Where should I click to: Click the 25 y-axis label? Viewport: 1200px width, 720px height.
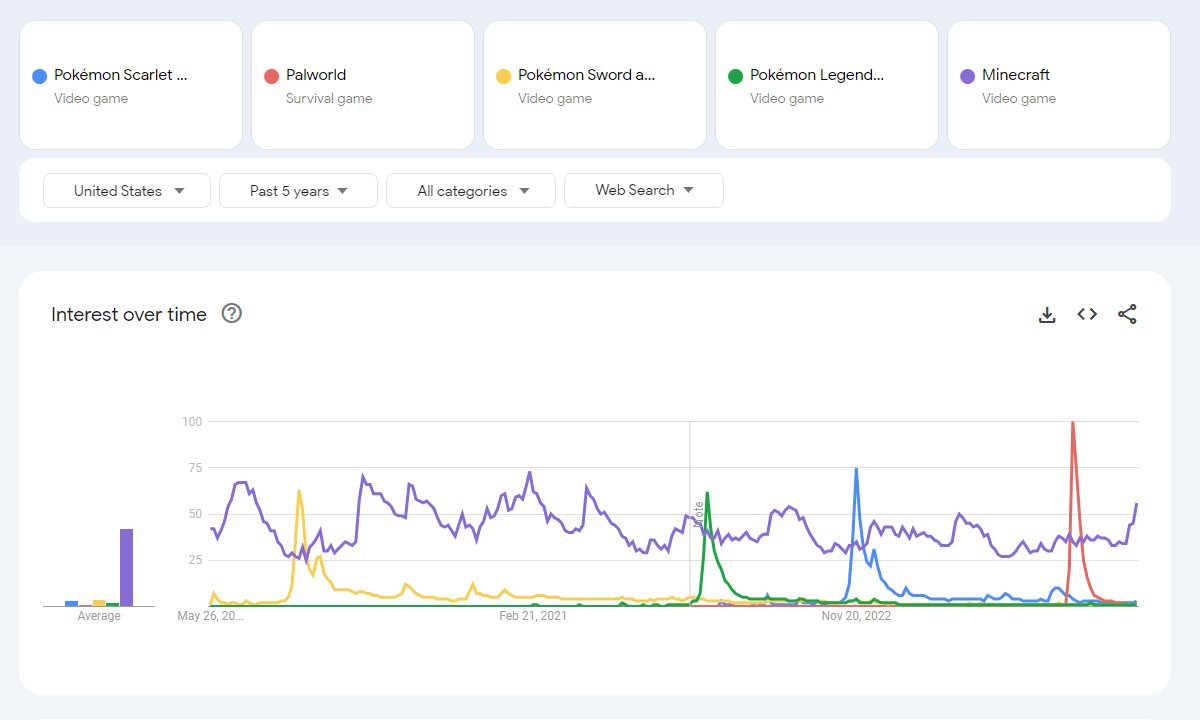(x=194, y=560)
